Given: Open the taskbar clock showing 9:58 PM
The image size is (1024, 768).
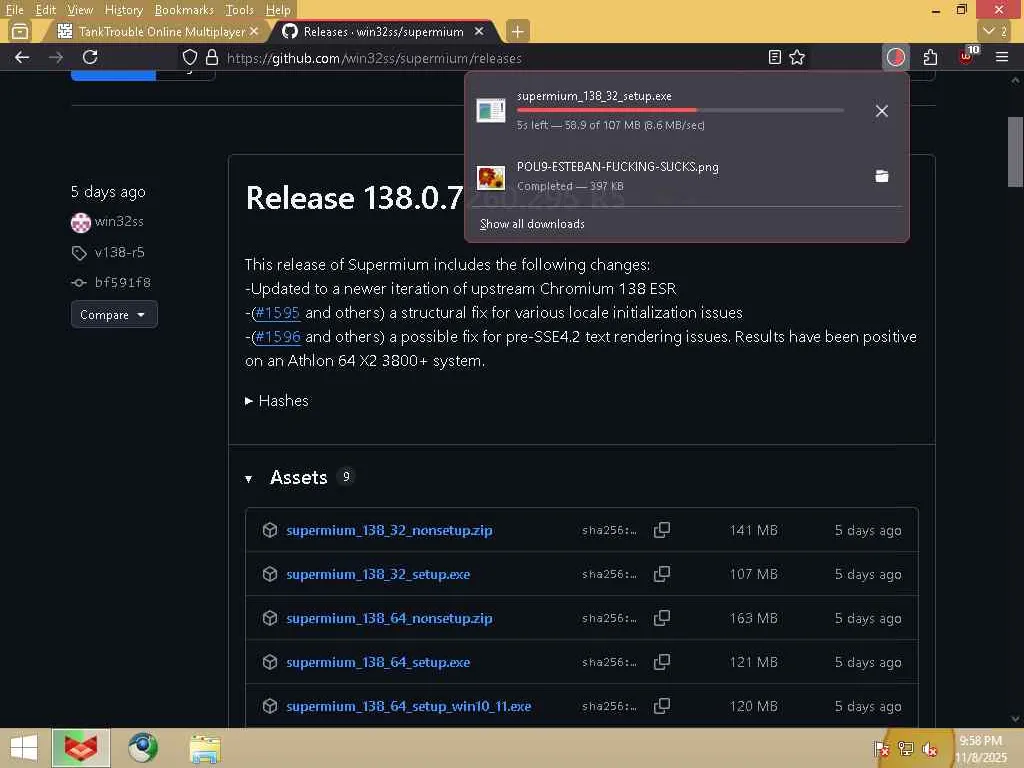Looking at the screenshot, I should (981, 748).
